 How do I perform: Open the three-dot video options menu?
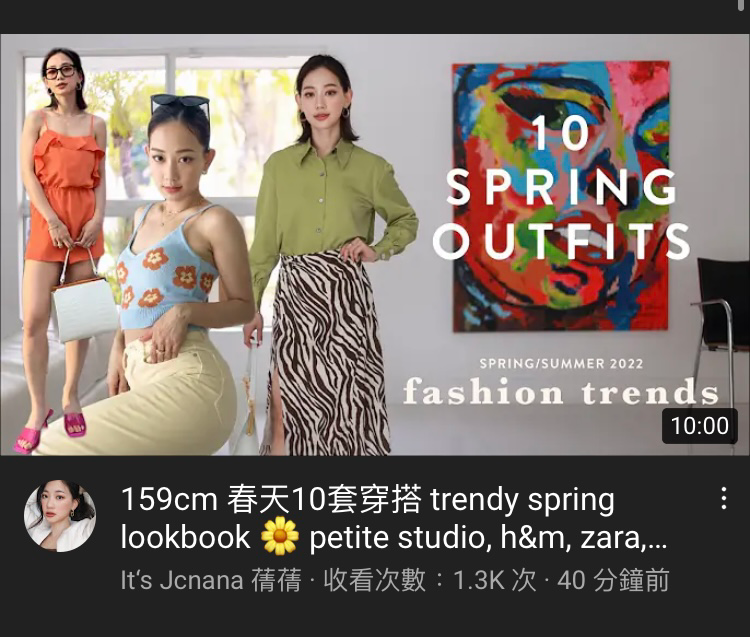click(x=724, y=498)
